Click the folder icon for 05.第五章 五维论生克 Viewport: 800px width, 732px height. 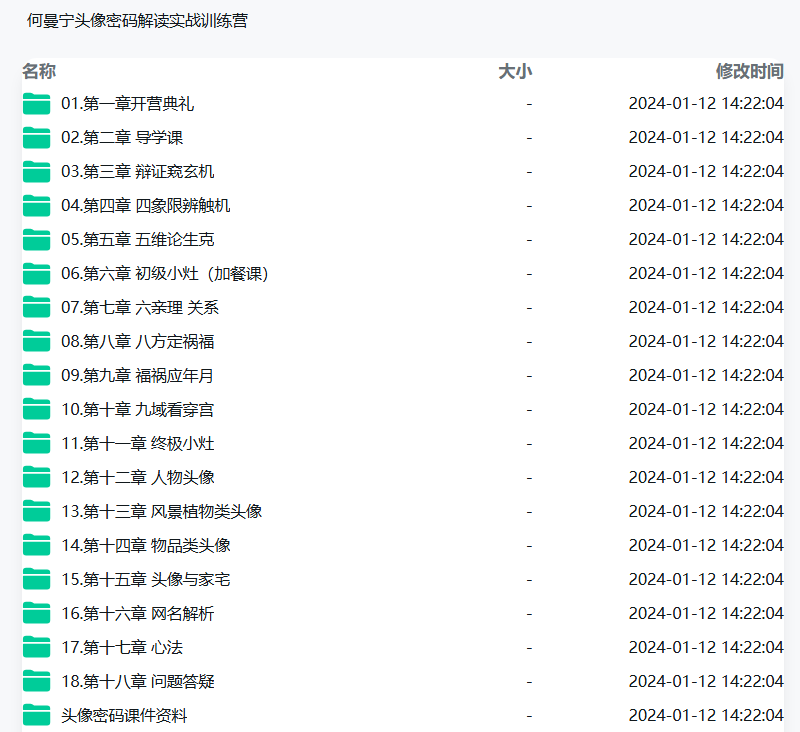36,240
